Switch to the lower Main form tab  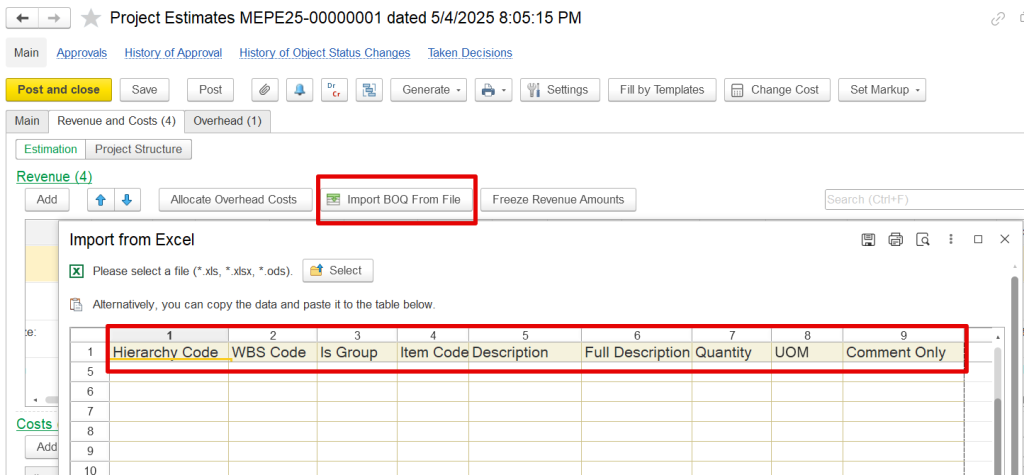pos(27,121)
